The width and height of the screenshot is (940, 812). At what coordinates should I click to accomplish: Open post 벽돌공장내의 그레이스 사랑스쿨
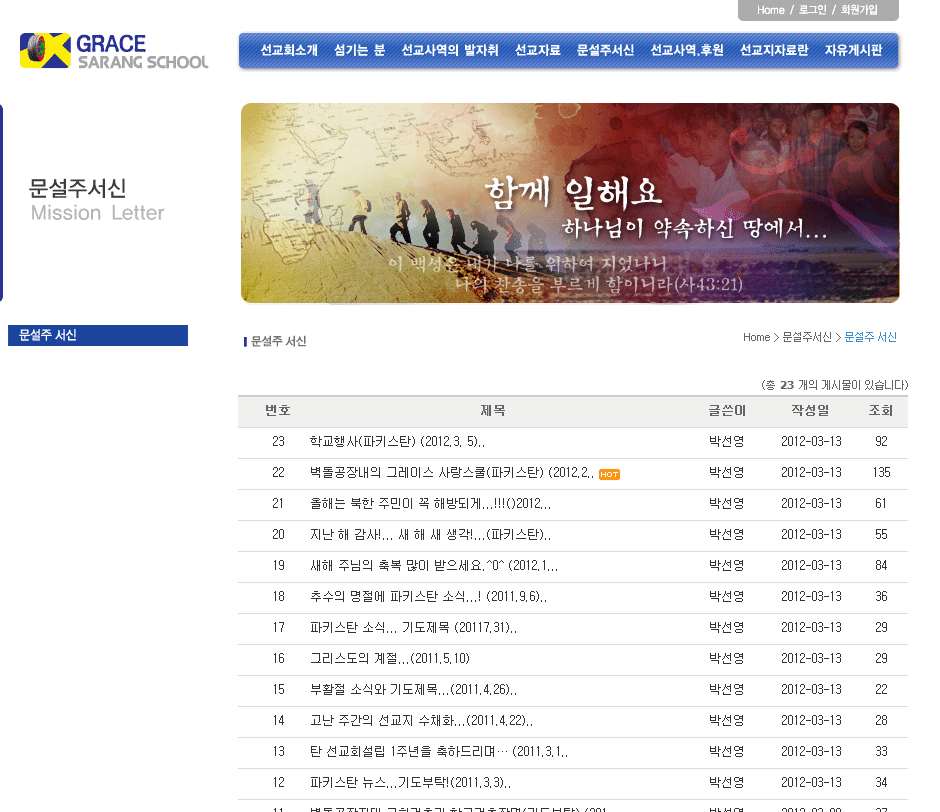452,473
